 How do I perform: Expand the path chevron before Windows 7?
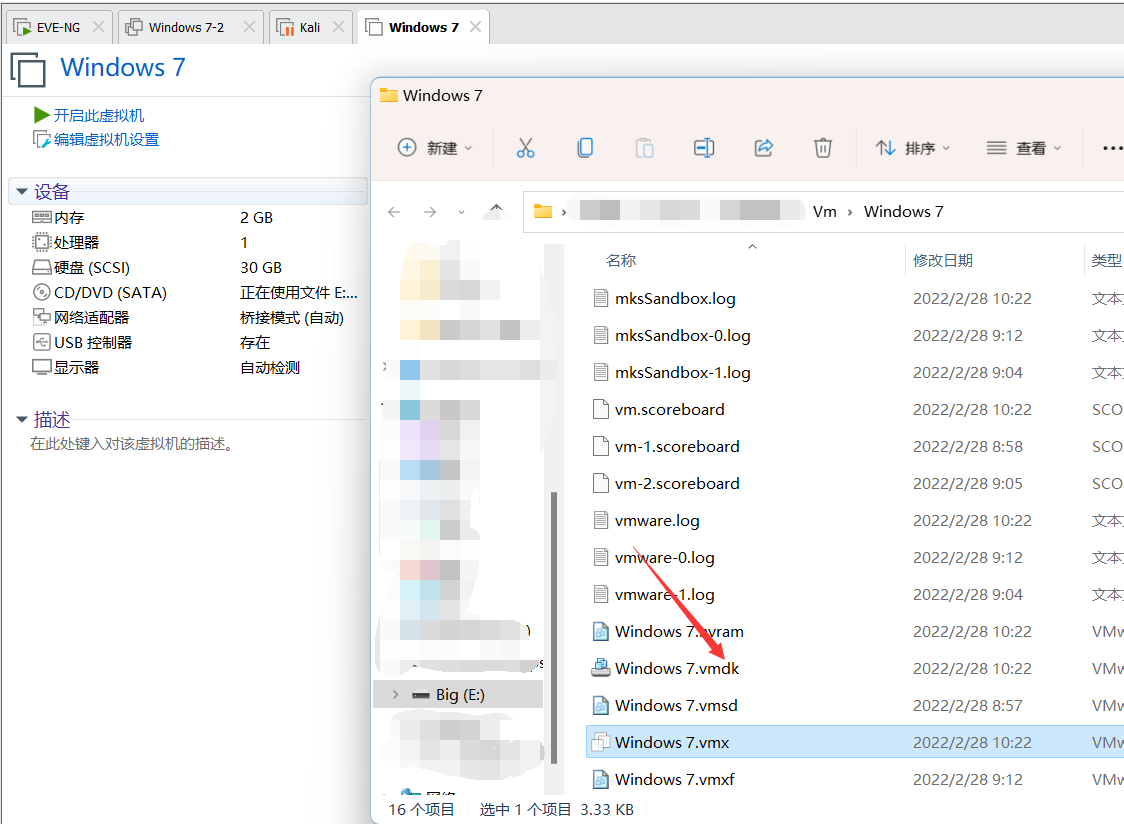click(850, 212)
